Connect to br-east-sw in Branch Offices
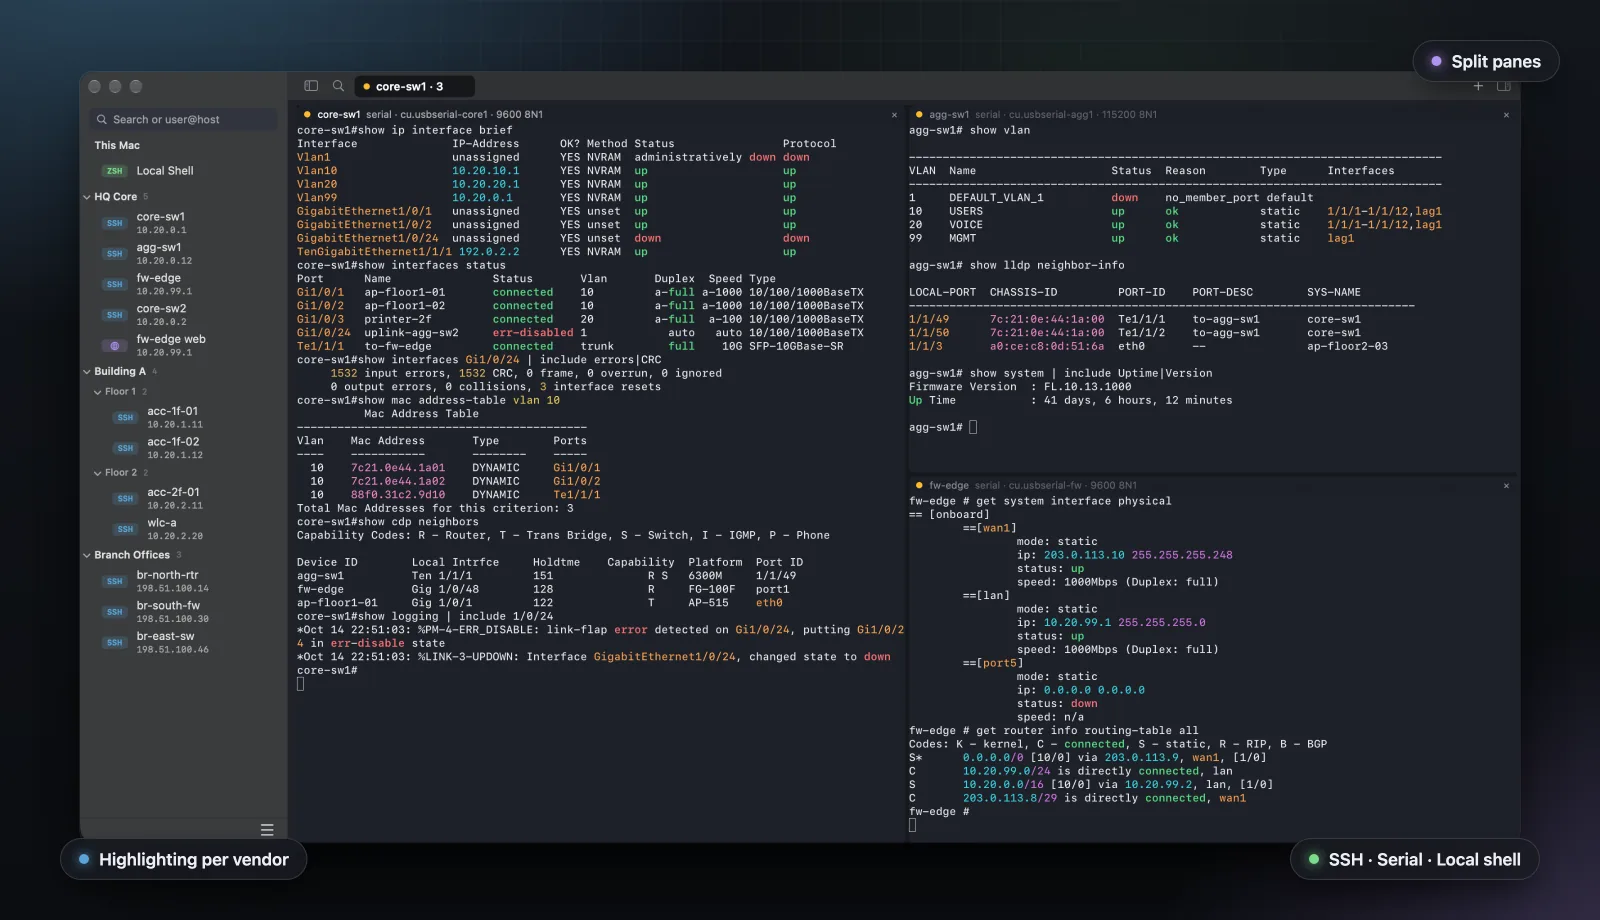This screenshot has width=1600, height=920. pyautogui.click(x=183, y=642)
